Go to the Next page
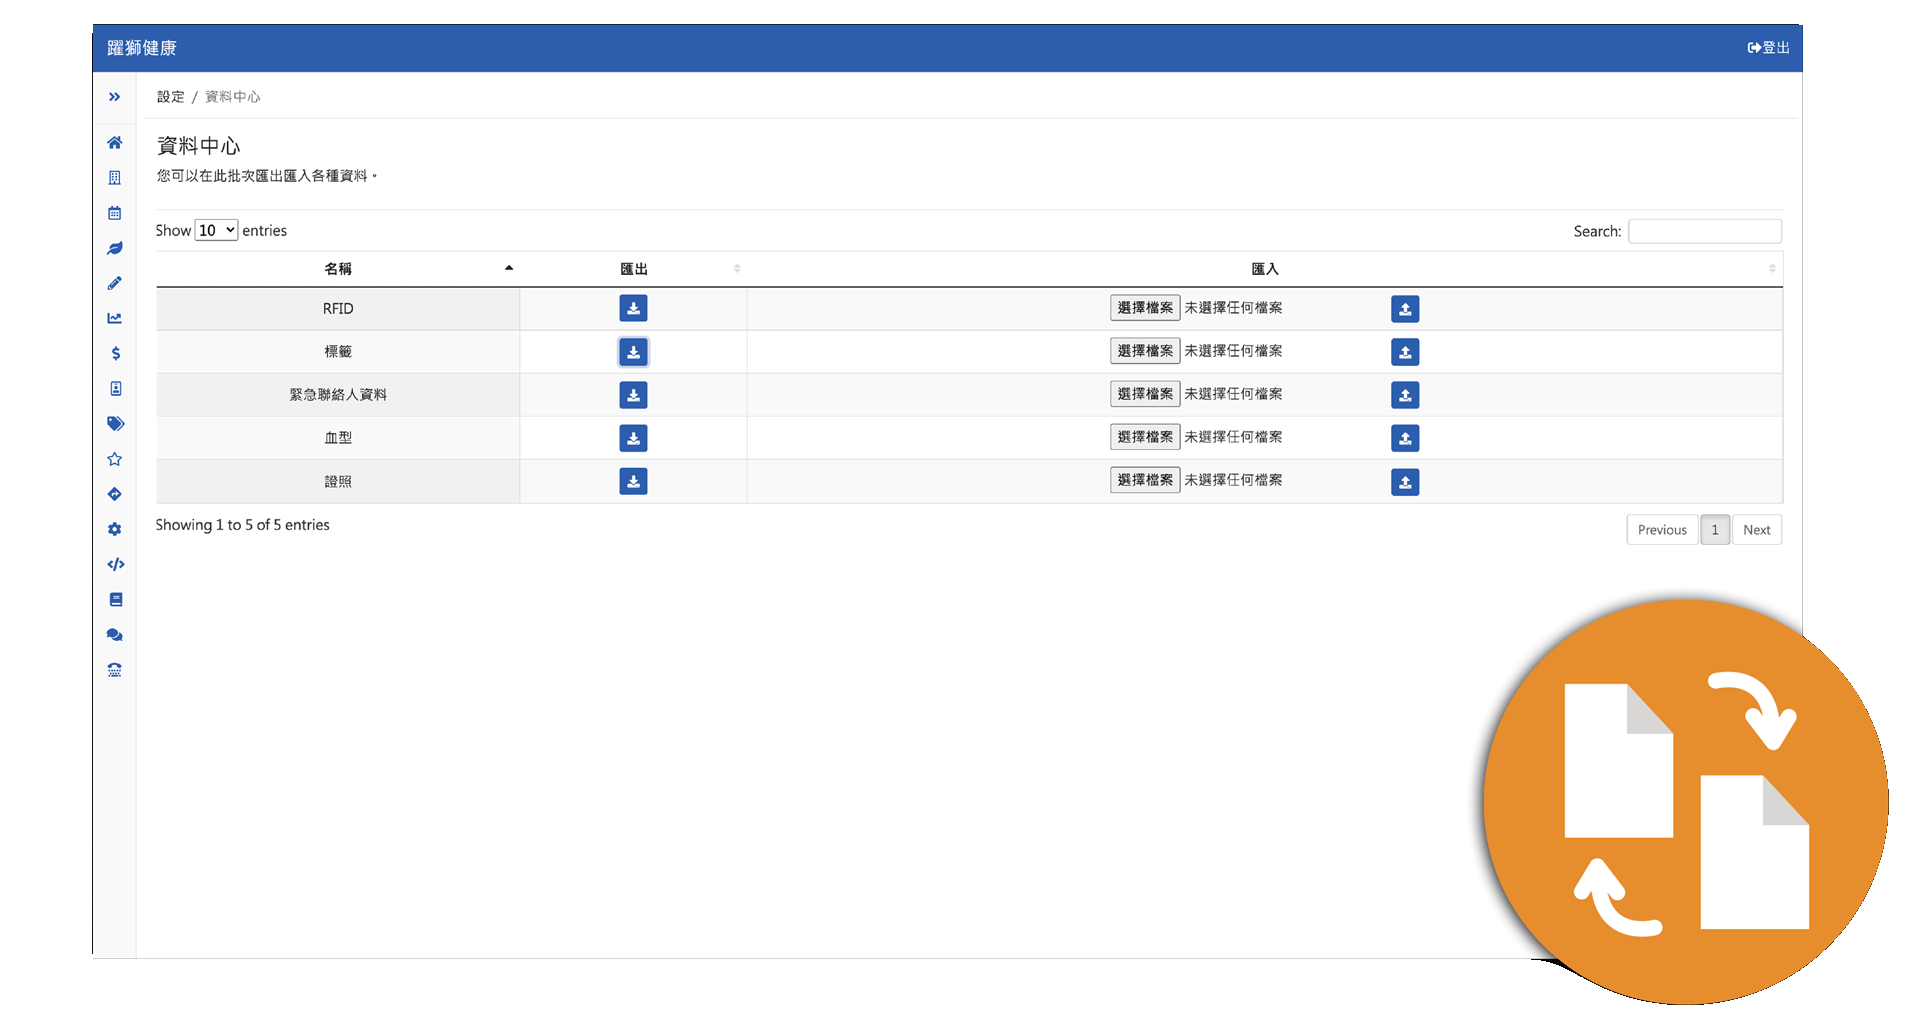Screen dimensions: 1920x1024 click(x=1756, y=530)
